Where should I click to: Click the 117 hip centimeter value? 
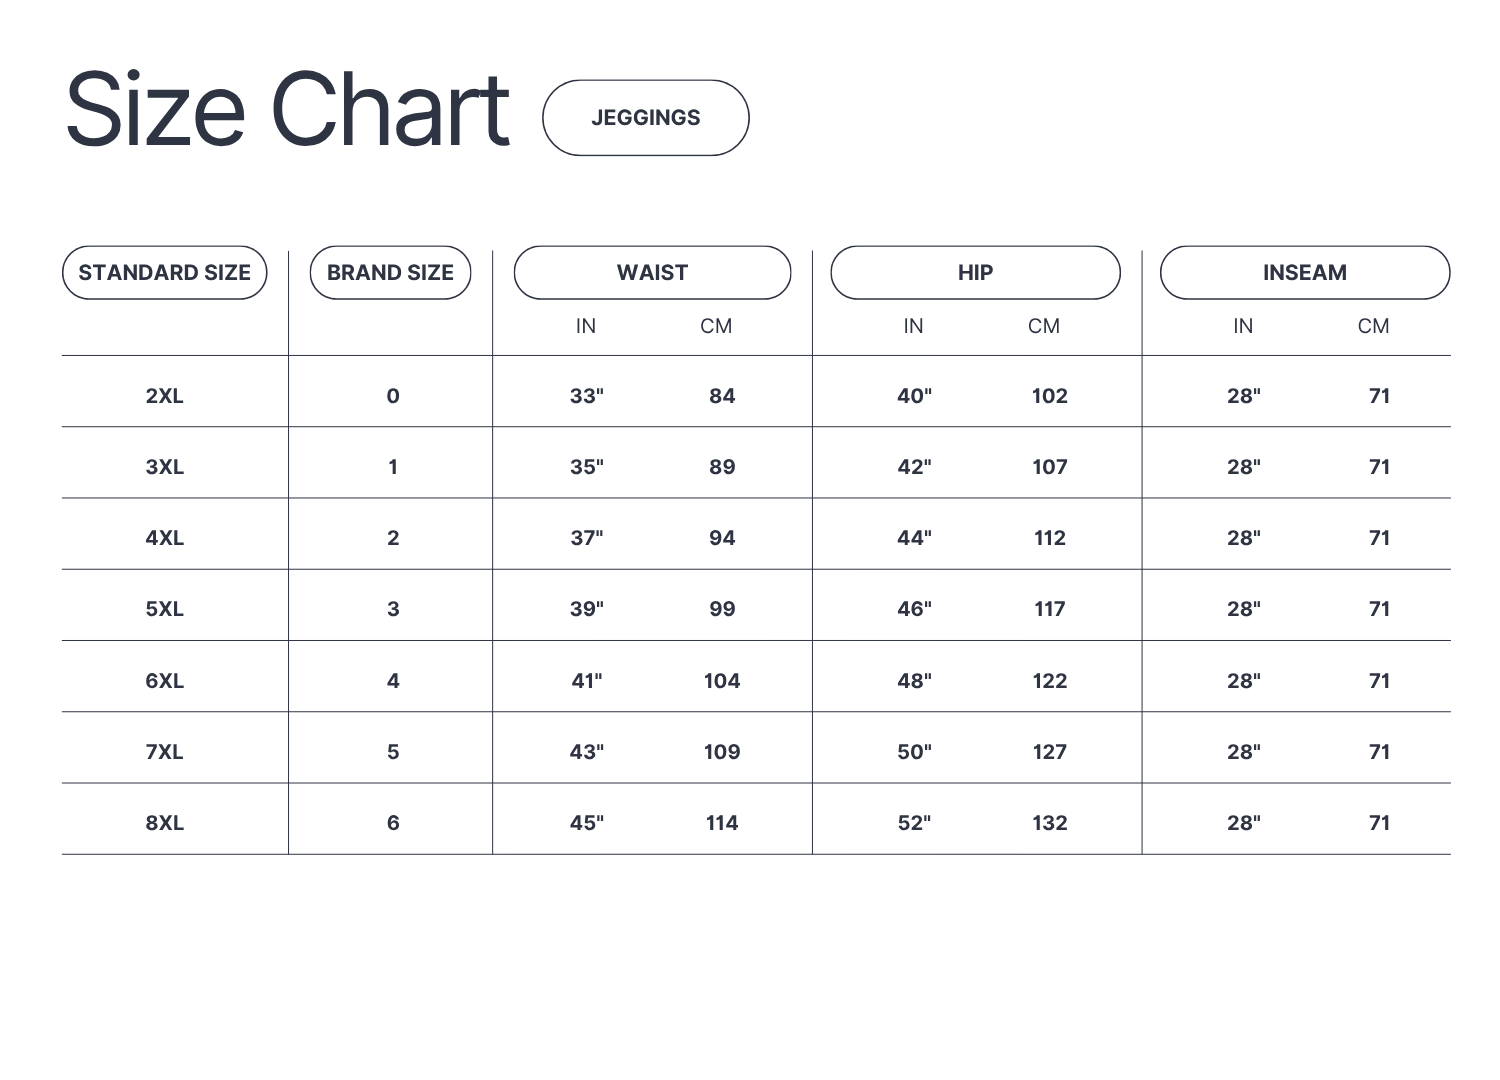tap(1049, 609)
